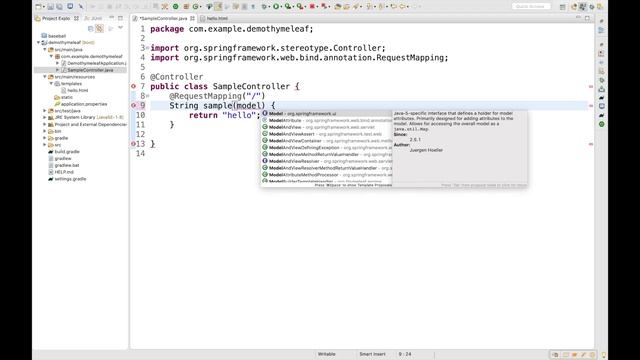Click the New wizard icon in toolbar
This screenshot has height=360, width=640.
pos(38,7)
